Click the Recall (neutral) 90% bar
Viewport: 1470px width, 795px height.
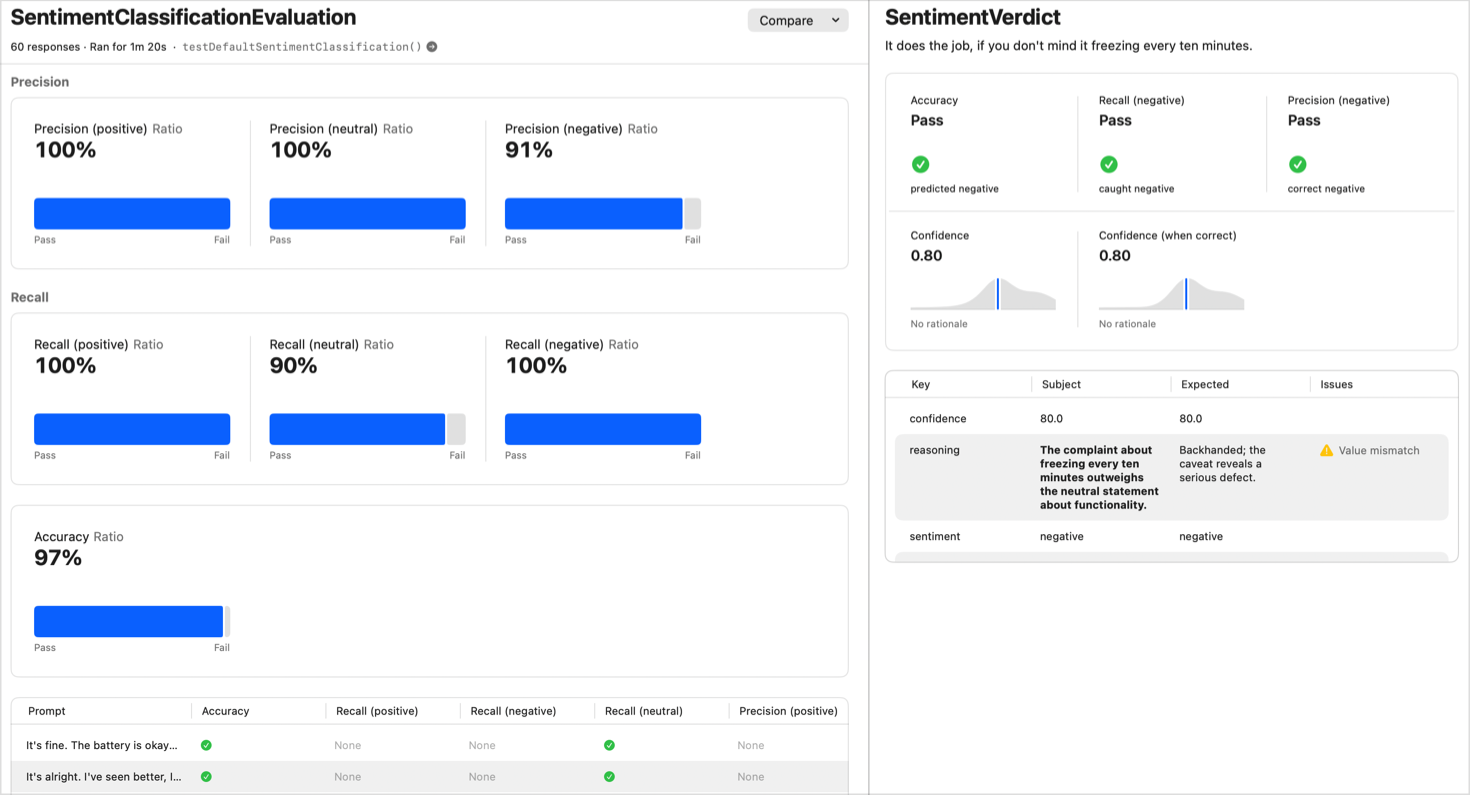pos(367,429)
